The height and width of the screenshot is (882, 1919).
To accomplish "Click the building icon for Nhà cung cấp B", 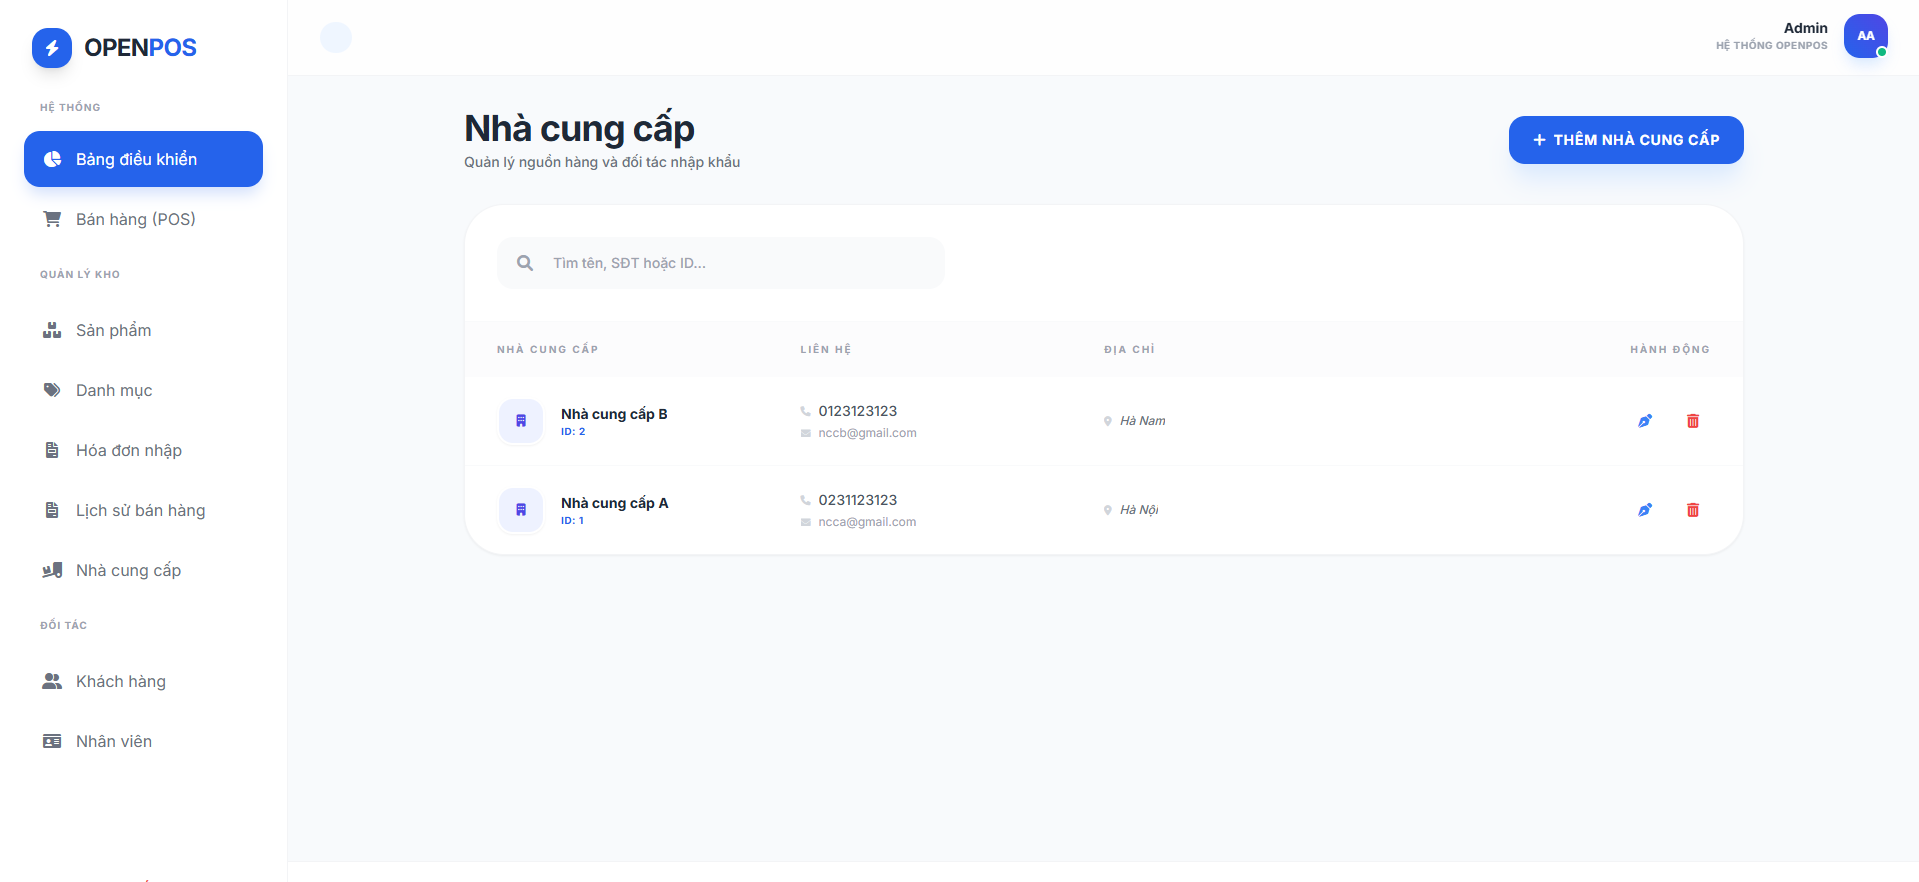I will coord(521,421).
